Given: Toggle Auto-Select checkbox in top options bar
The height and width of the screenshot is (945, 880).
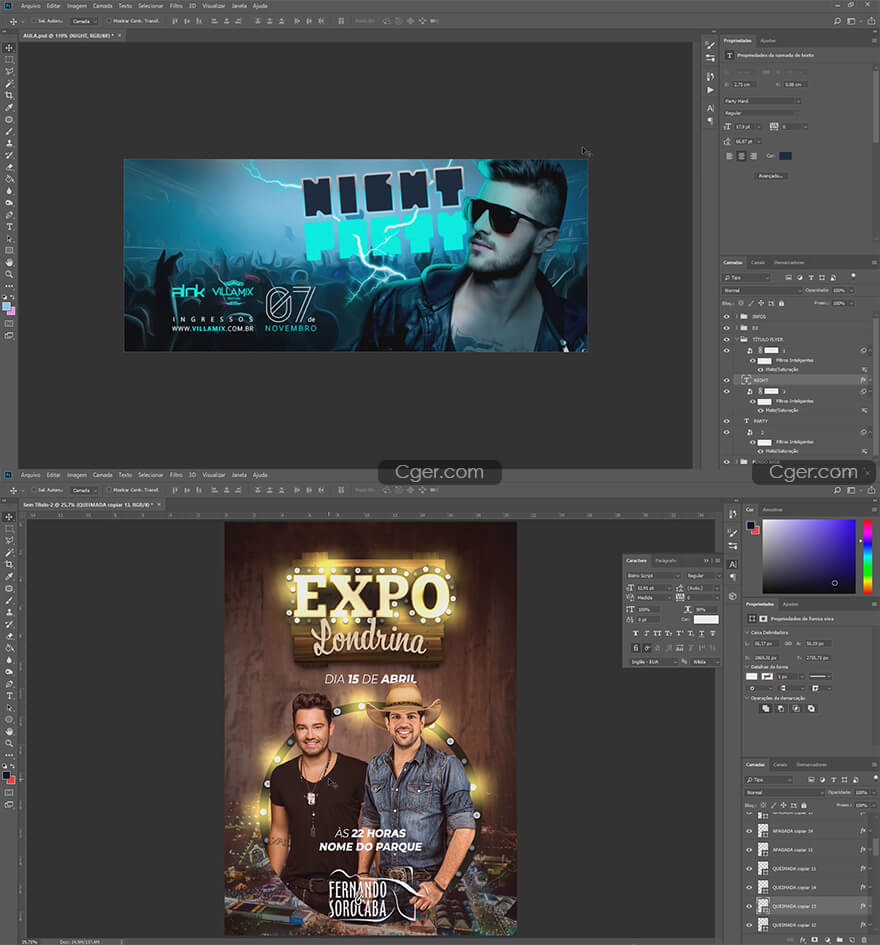Looking at the screenshot, I should point(35,20).
